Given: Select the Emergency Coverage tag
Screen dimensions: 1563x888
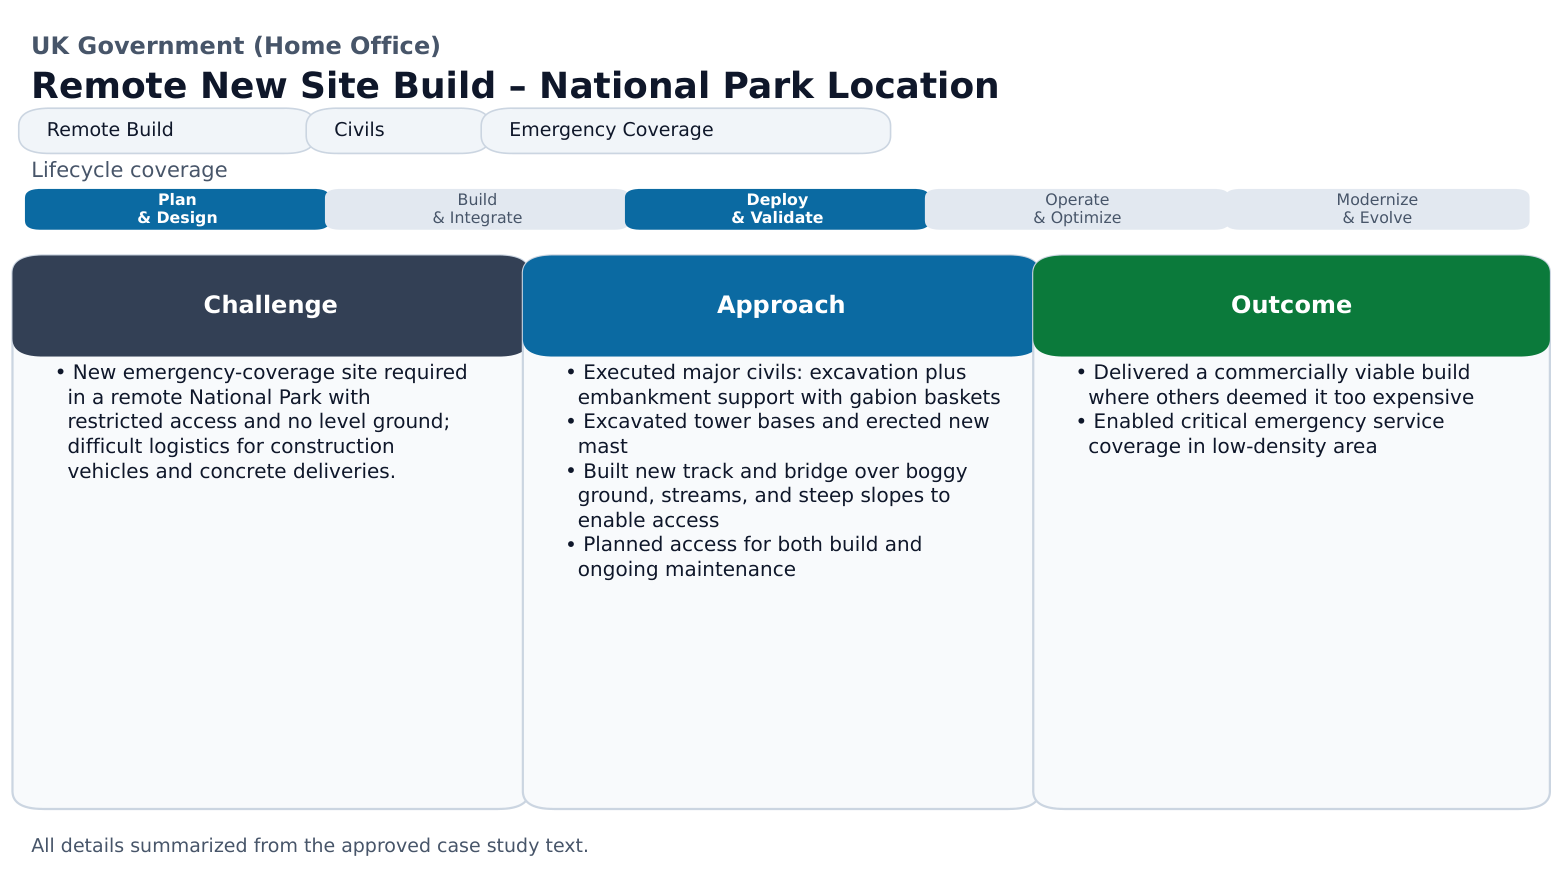Looking at the screenshot, I should [611, 130].
